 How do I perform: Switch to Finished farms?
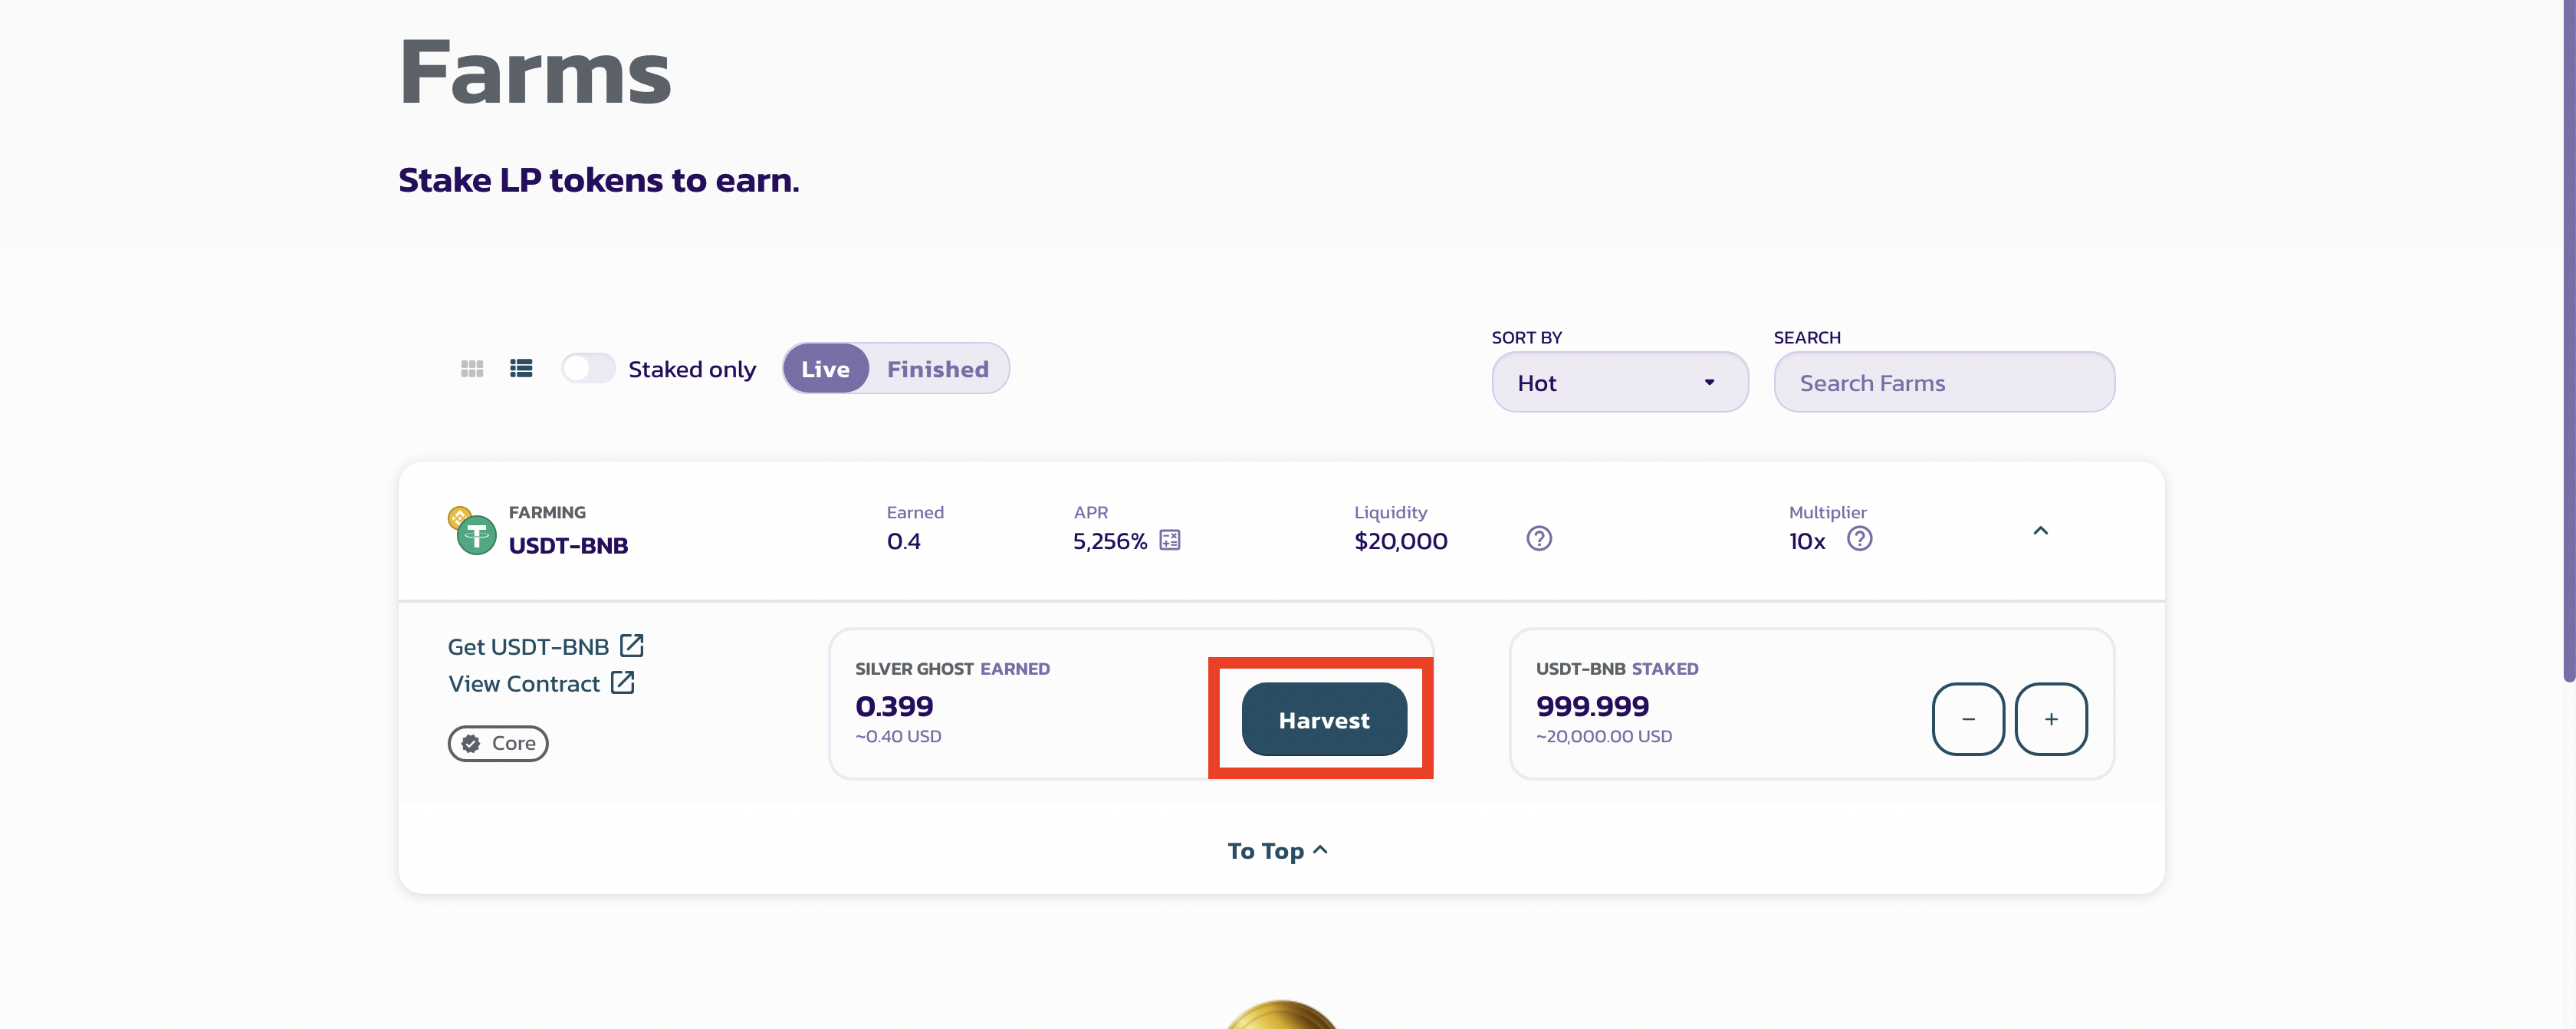pyautogui.click(x=937, y=369)
